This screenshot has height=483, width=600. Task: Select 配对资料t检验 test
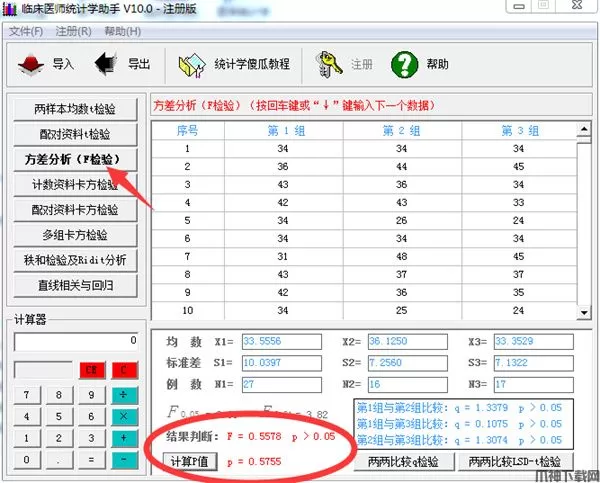[75, 134]
